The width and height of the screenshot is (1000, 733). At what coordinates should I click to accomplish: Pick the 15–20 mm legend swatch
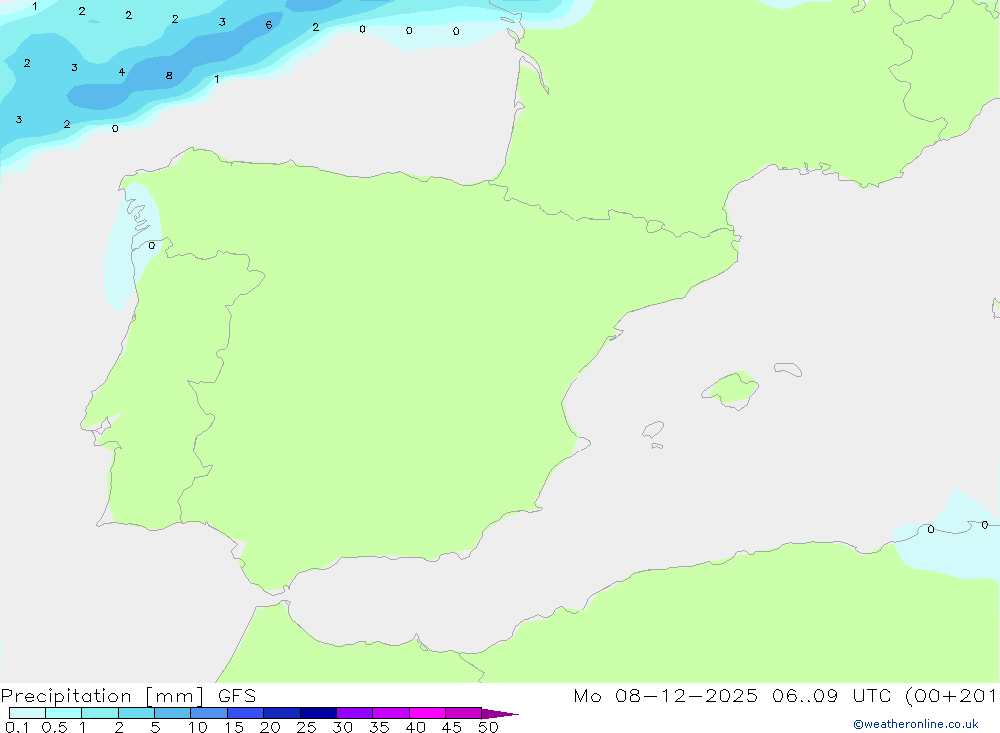(x=246, y=713)
